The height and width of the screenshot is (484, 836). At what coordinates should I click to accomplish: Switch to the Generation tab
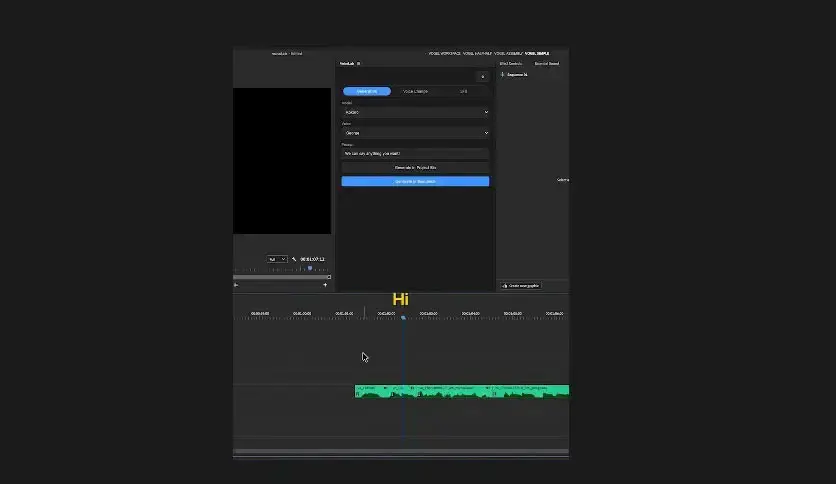coord(367,91)
